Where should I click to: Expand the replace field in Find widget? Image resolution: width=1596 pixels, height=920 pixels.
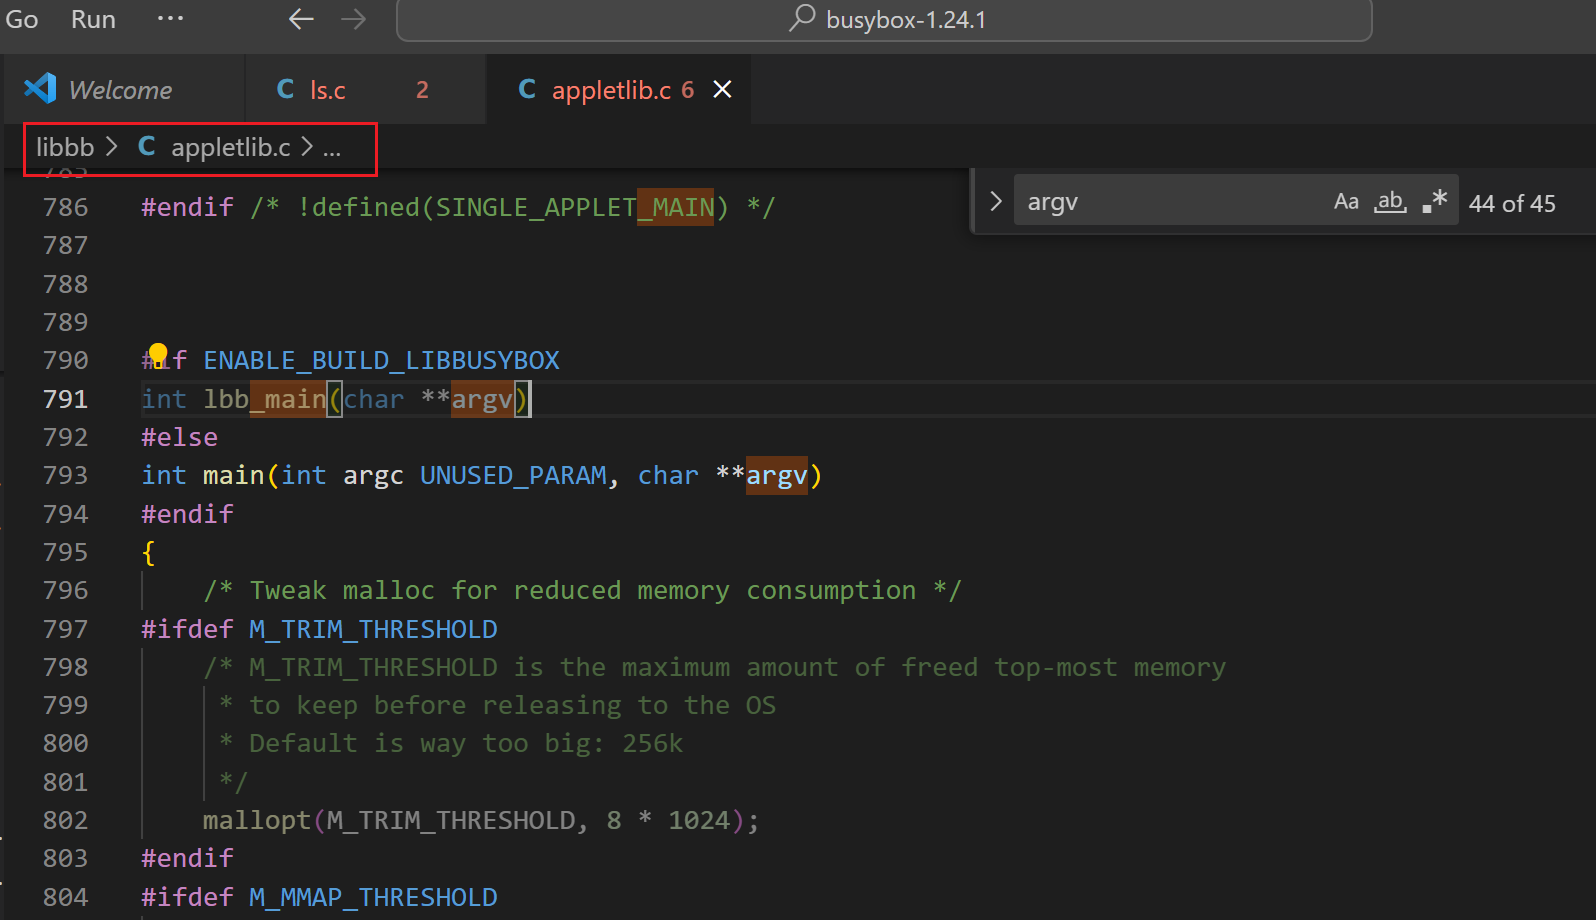pos(995,201)
